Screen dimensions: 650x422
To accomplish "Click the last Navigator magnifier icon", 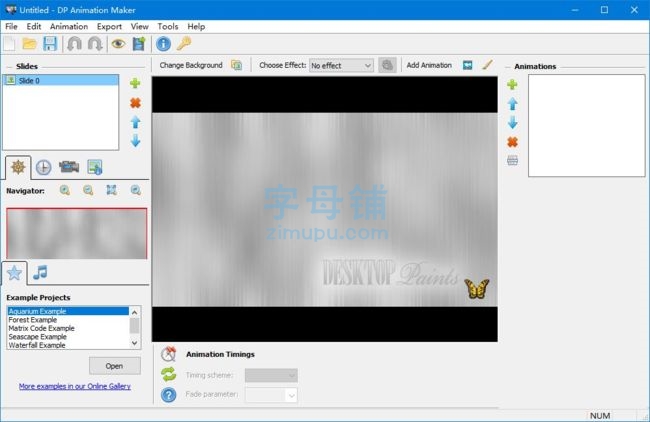I will (136, 190).
